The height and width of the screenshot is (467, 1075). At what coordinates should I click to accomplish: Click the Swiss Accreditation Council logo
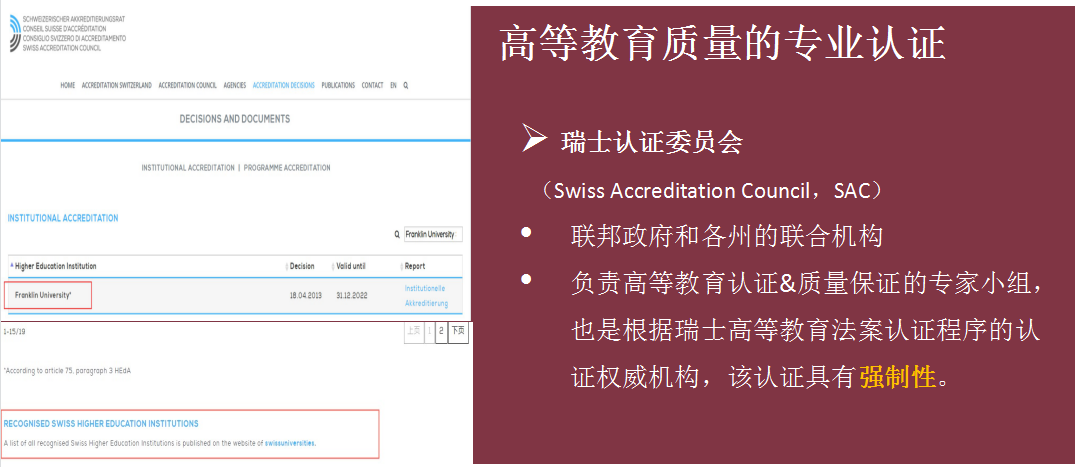(x=13, y=33)
